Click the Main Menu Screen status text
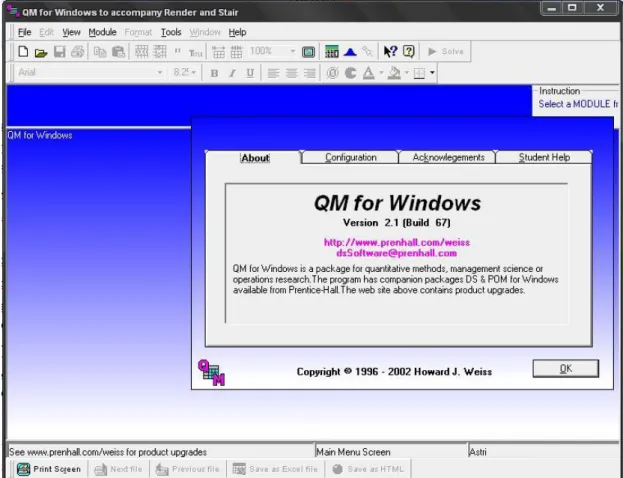 (353, 452)
